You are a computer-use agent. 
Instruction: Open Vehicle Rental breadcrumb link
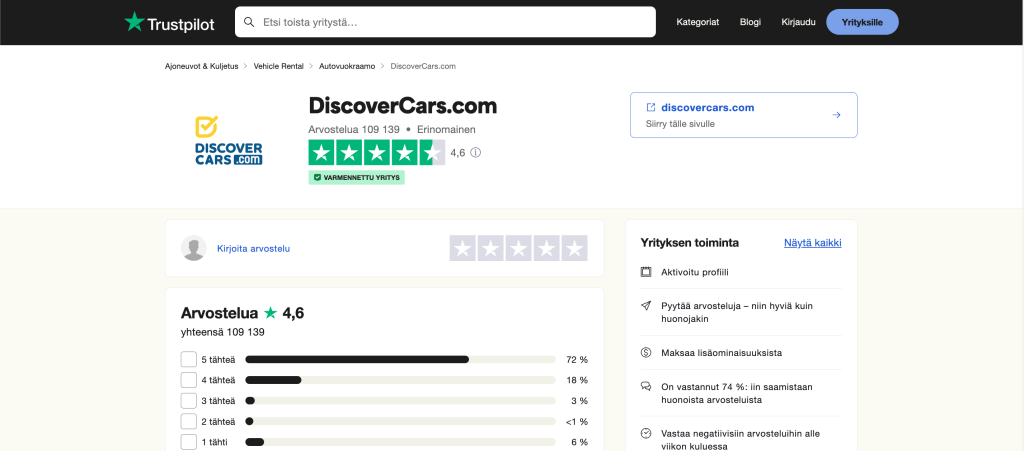tap(279, 66)
